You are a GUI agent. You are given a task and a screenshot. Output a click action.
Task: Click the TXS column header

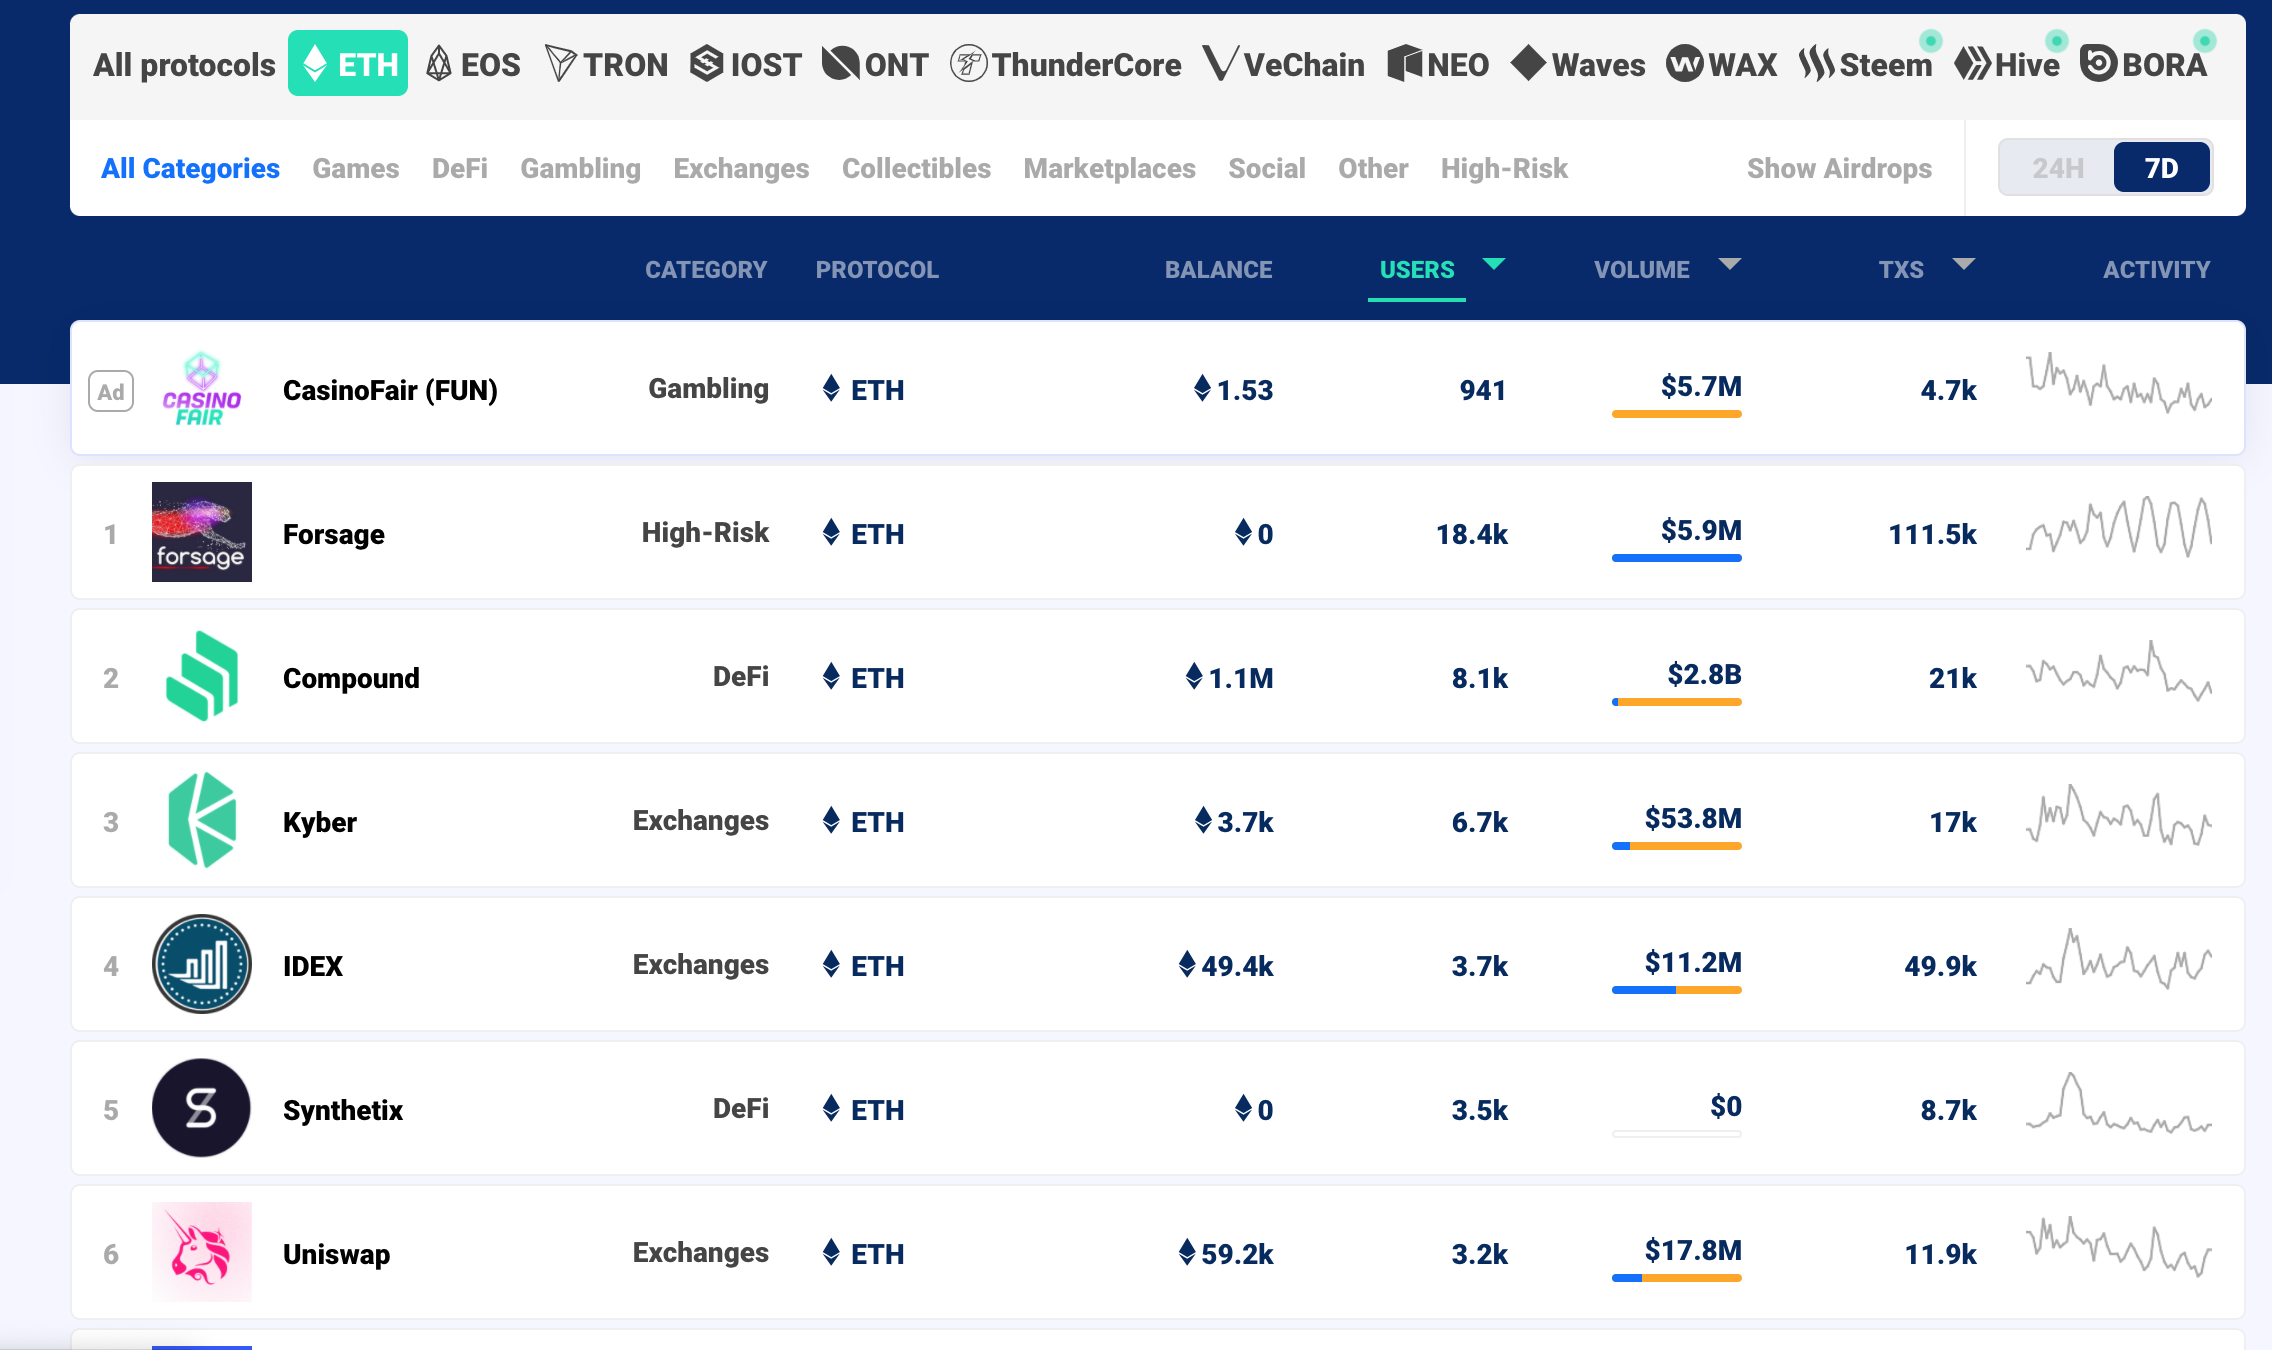[x=1901, y=270]
